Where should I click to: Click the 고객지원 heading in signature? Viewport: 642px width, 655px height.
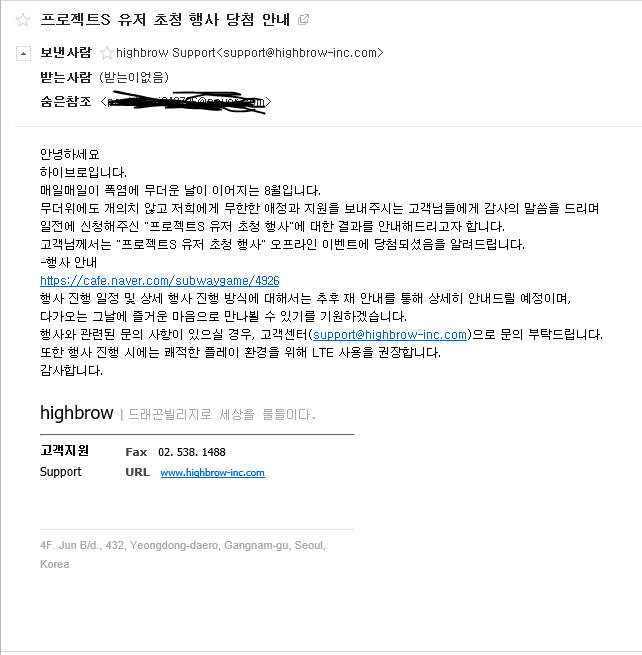(x=64, y=450)
